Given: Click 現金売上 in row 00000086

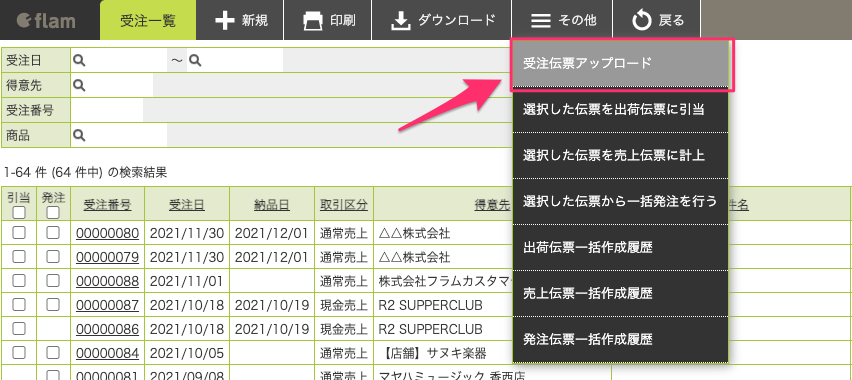Looking at the screenshot, I should [x=344, y=329].
